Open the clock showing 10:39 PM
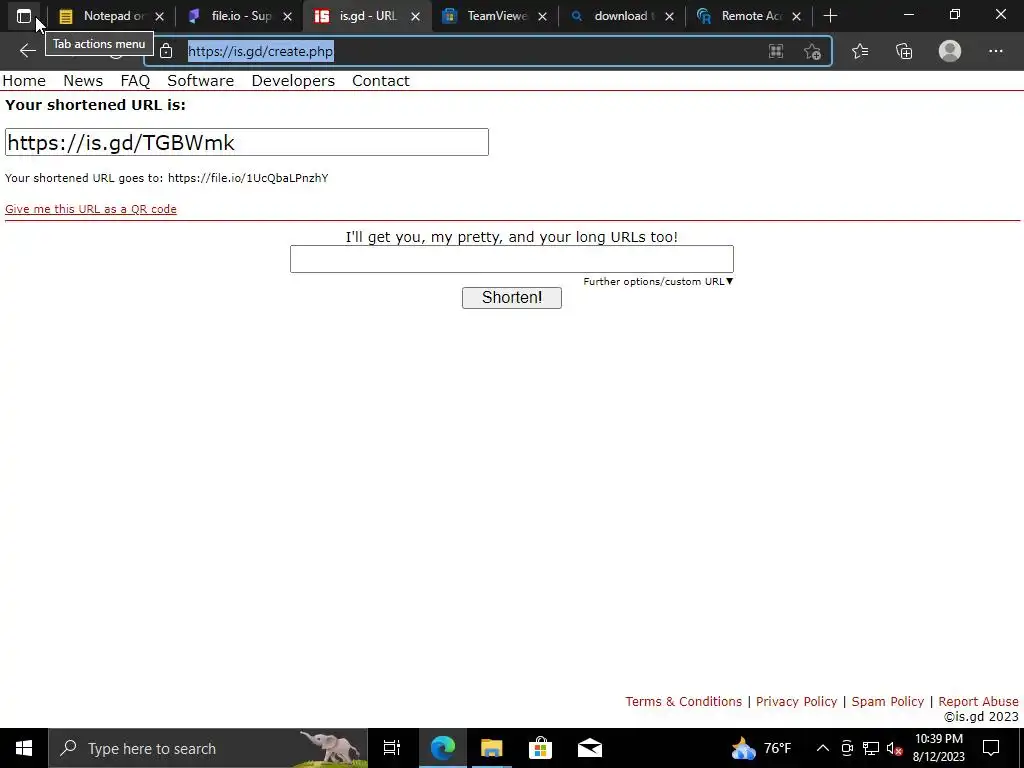This screenshot has width=1024, height=768. 938,748
